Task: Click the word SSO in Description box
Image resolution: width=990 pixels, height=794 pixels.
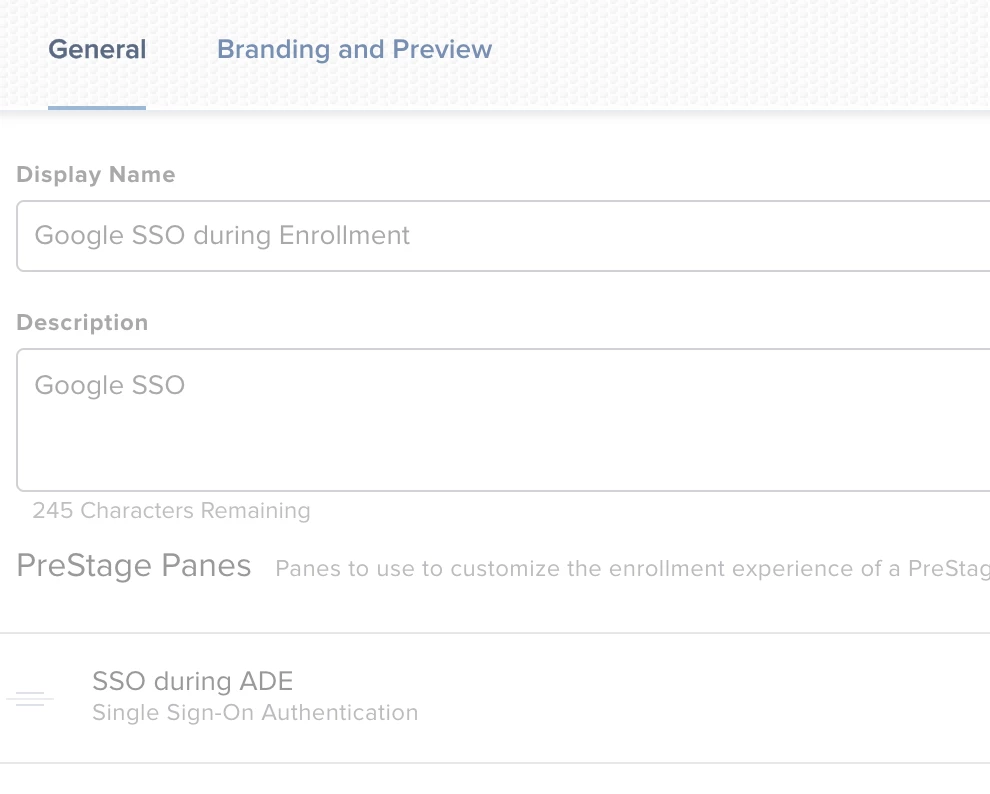Action: tap(158, 386)
